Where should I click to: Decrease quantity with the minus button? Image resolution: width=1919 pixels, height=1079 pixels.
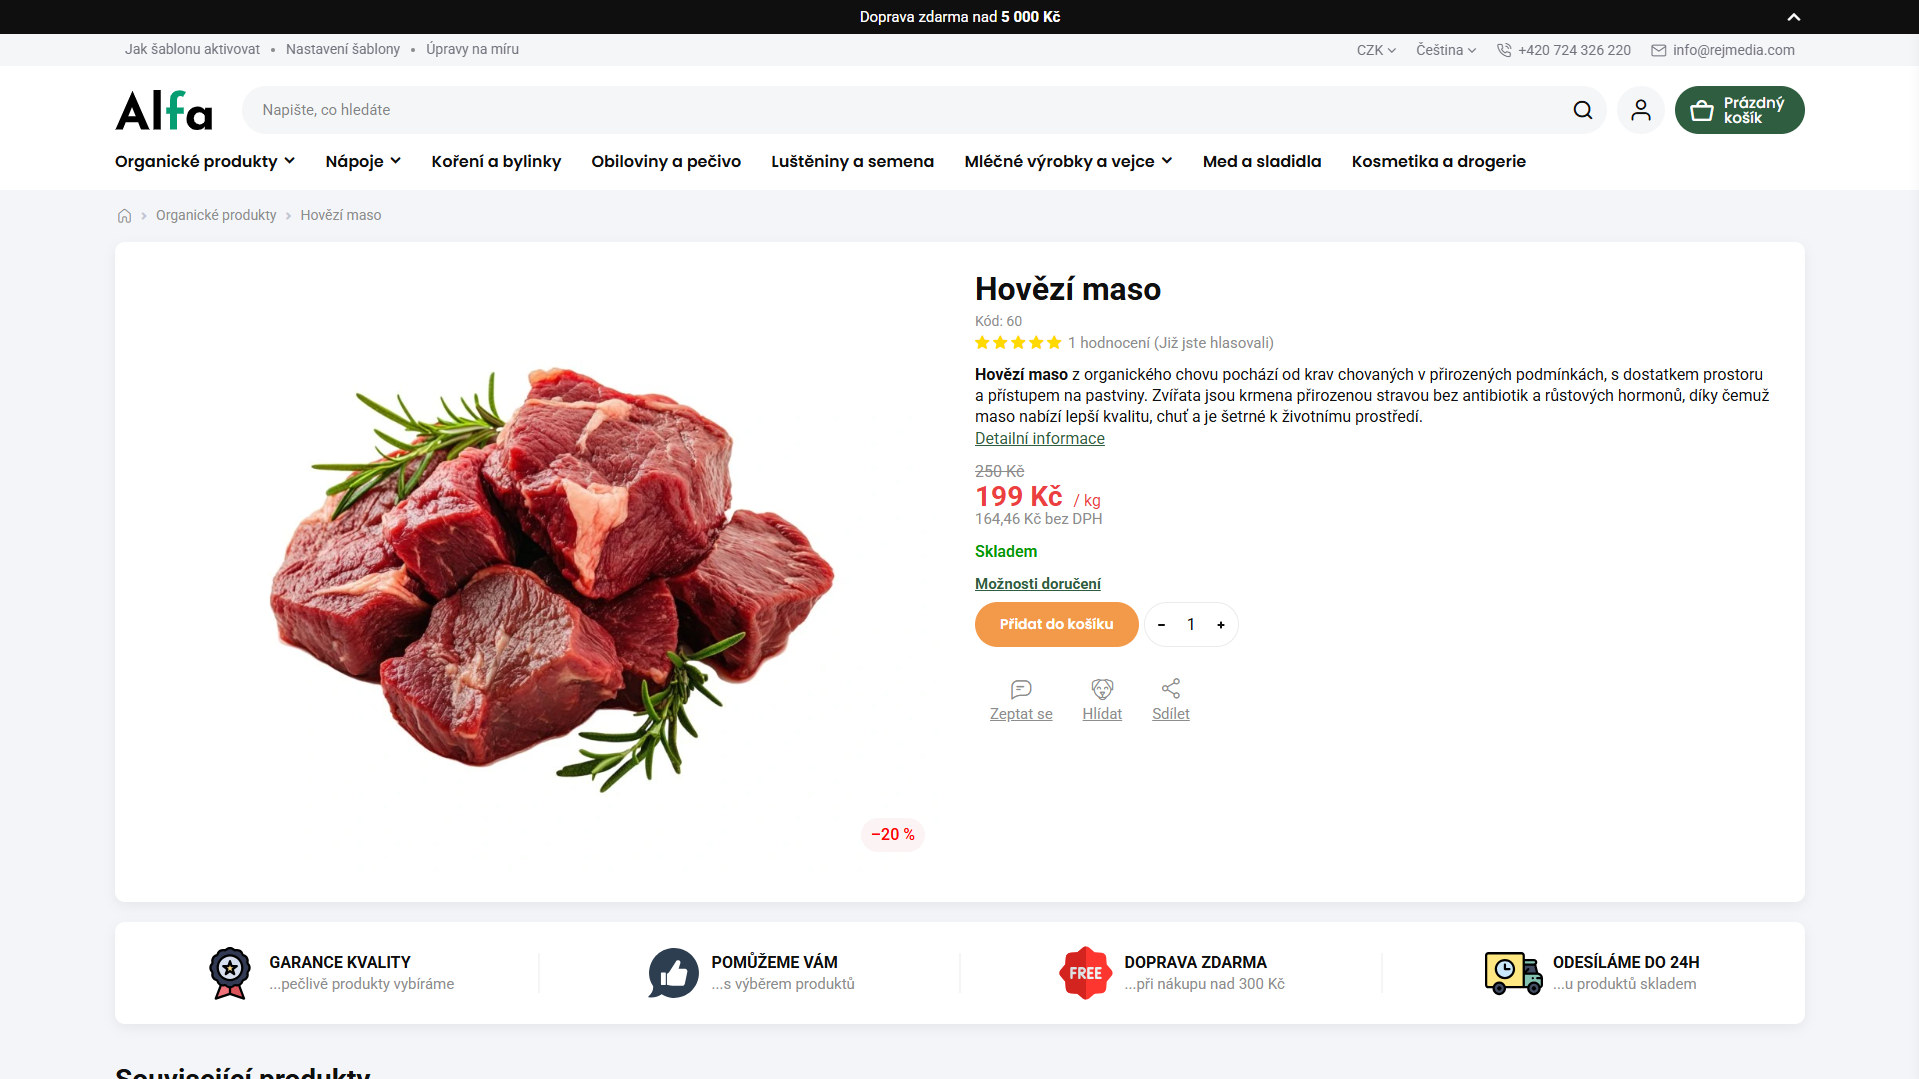click(x=1161, y=625)
